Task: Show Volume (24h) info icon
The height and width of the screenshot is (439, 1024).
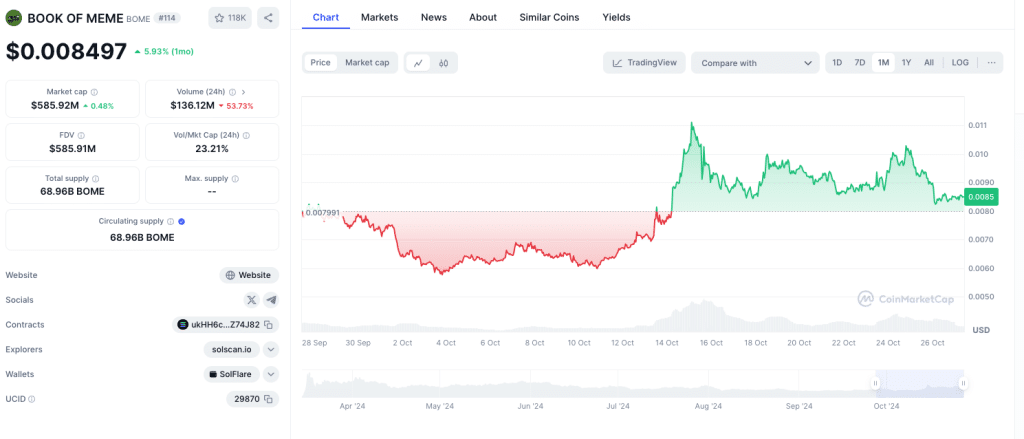Action: click(232, 92)
